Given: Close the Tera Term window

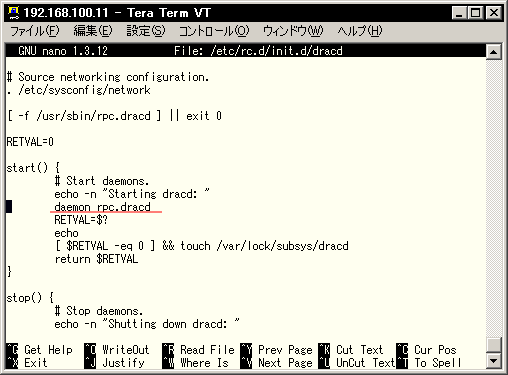Looking at the screenshot, I should pyautogui.click(x=494, y=13).
